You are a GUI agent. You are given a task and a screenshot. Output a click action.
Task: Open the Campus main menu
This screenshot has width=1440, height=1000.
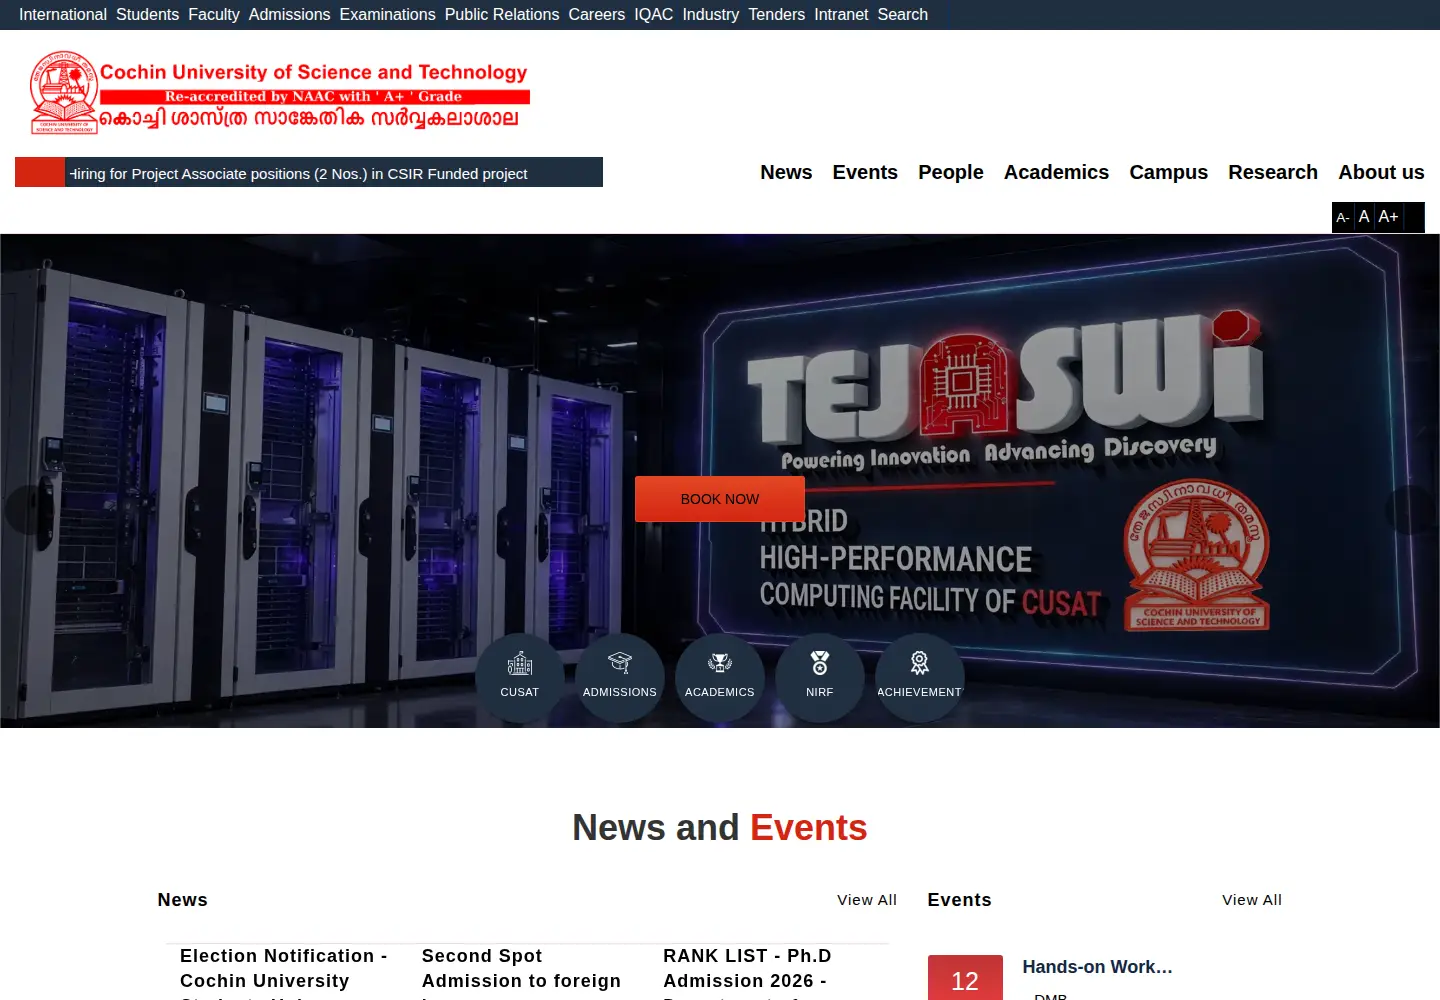pyautogui.click(x=1168, y=172)
